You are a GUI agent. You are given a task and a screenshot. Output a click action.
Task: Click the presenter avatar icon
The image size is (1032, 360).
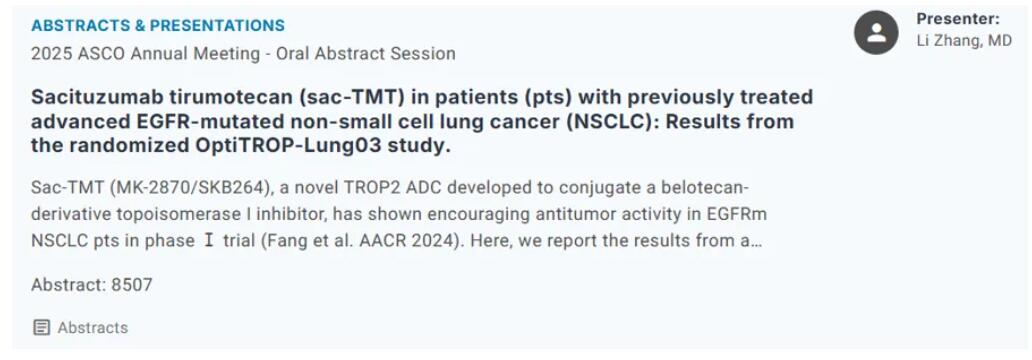[x=876, y=33]
